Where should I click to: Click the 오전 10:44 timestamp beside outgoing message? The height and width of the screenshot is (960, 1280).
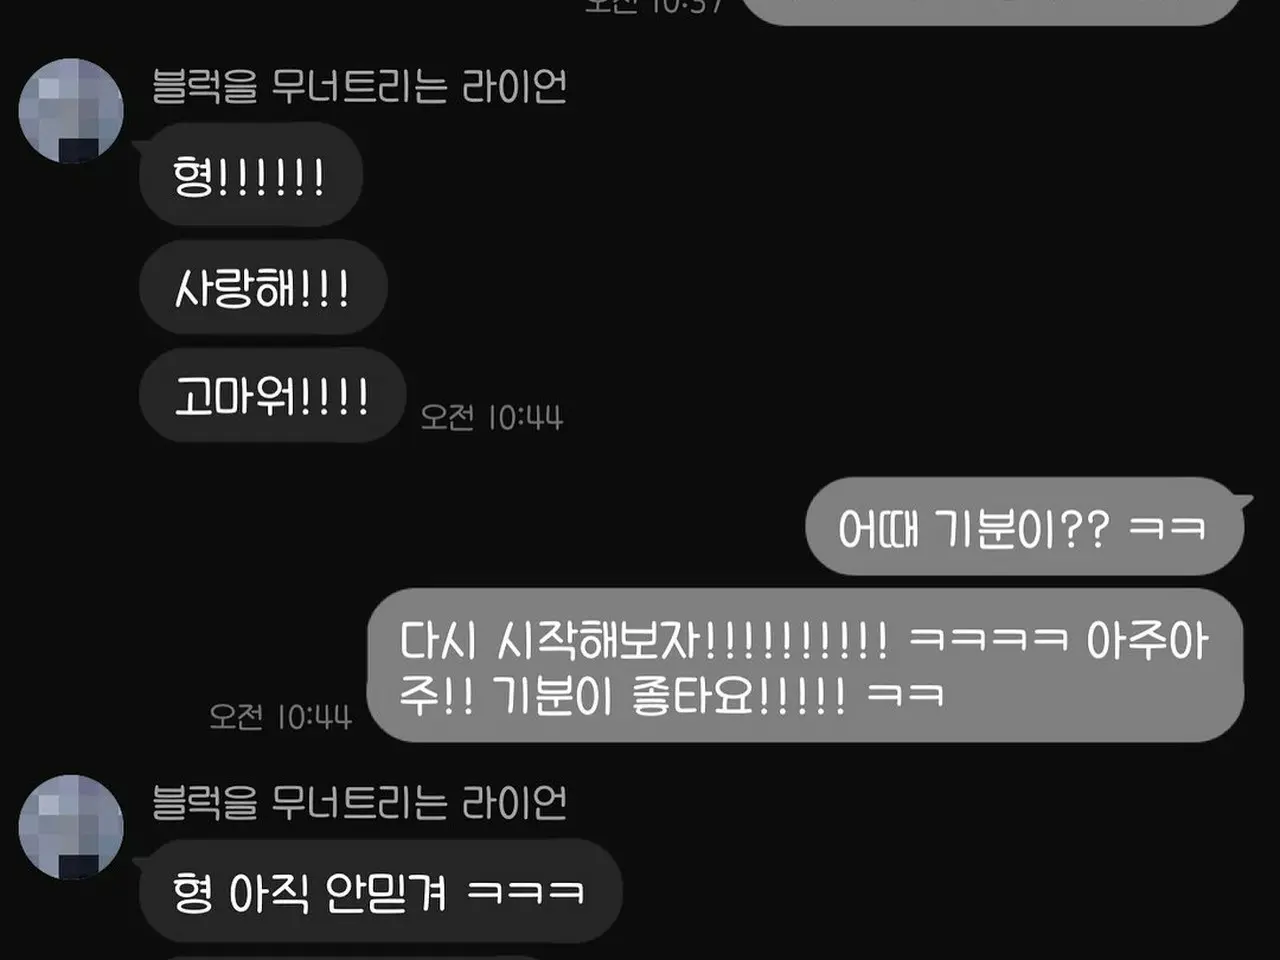[280, 716]
